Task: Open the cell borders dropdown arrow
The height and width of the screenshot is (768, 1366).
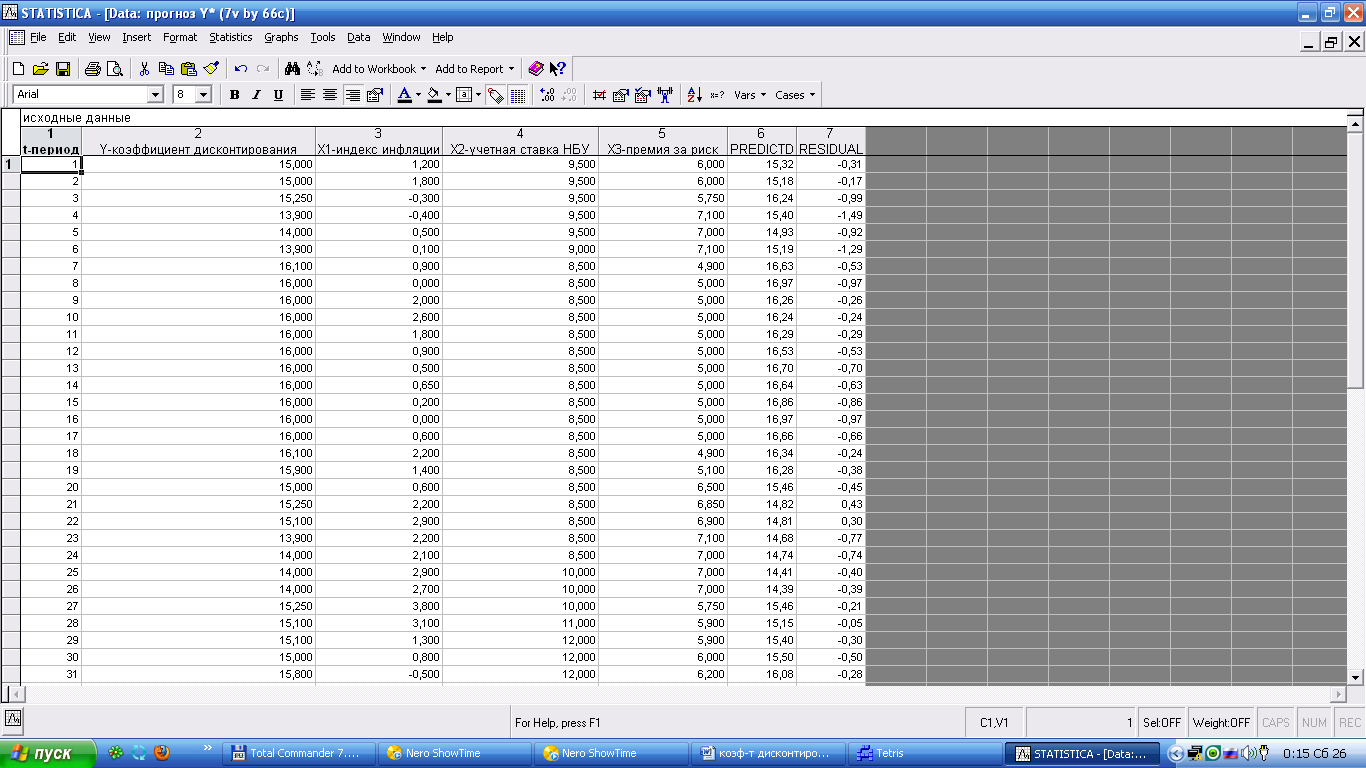Action: coord(478,95)
